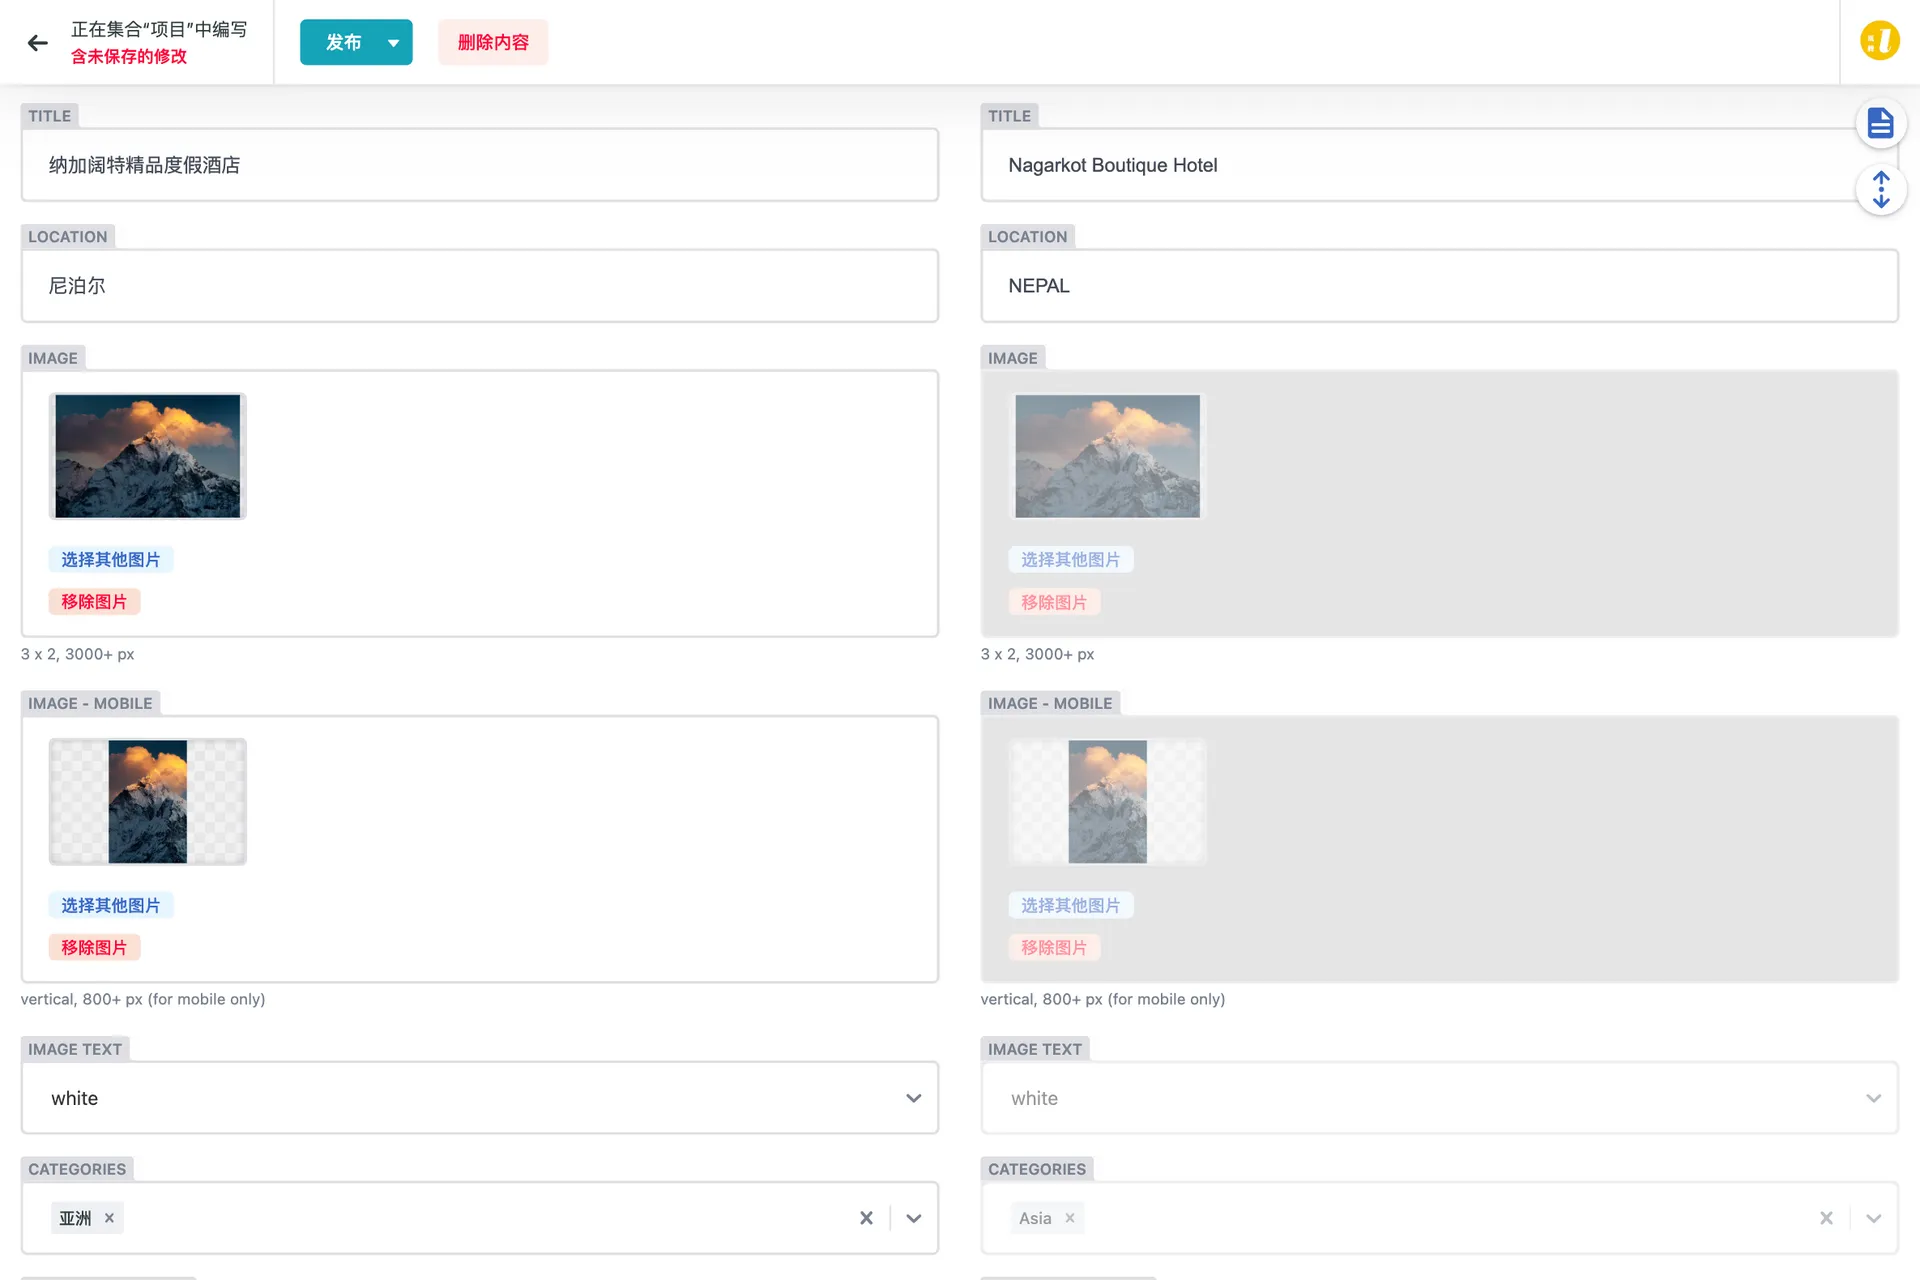Click the left mobile vertical image thumbnail
1920x1280 pixels.
(x=148, y=802)
